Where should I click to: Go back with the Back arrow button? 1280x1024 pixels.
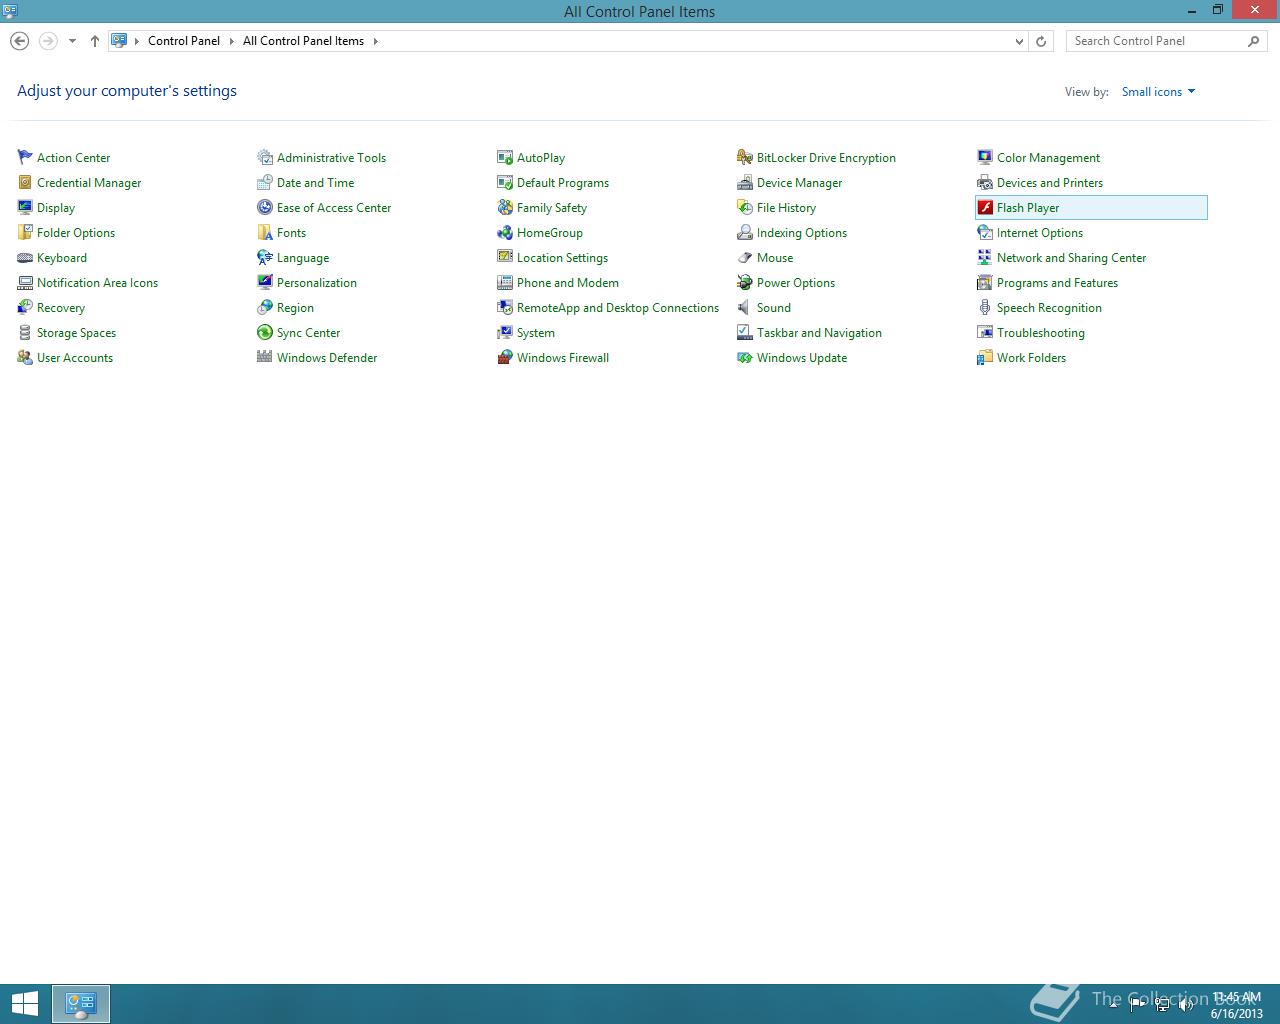point(19,41)
